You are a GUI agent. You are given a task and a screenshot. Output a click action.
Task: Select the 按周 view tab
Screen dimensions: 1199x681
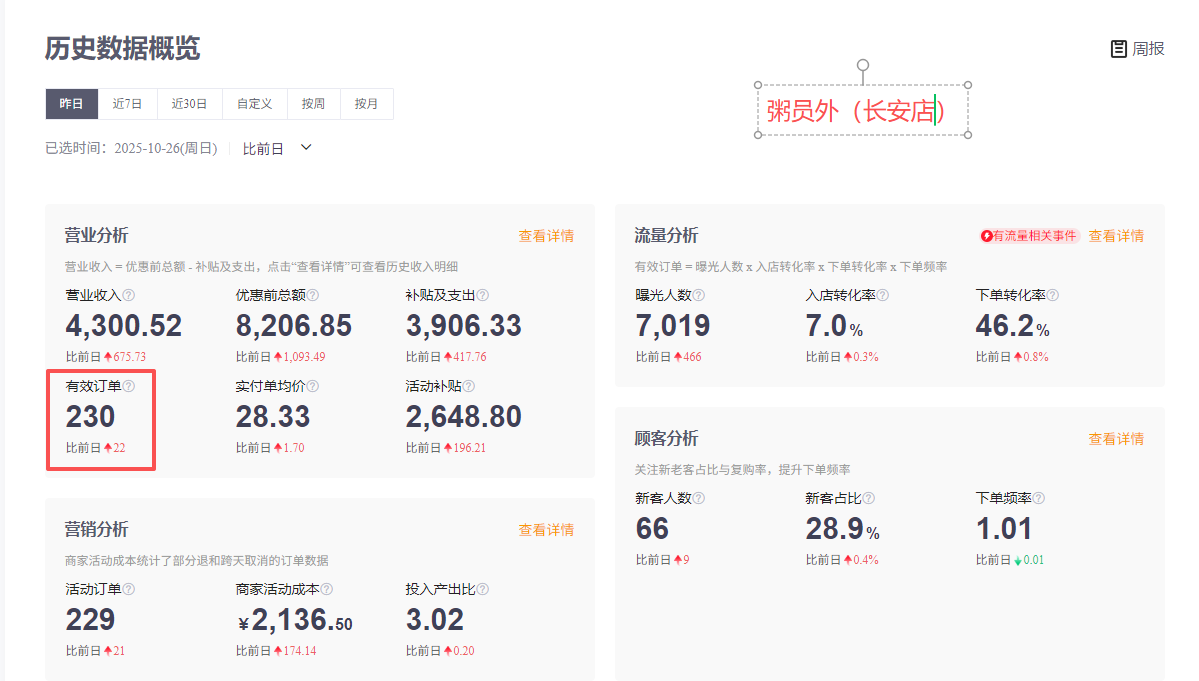(313, 104)
